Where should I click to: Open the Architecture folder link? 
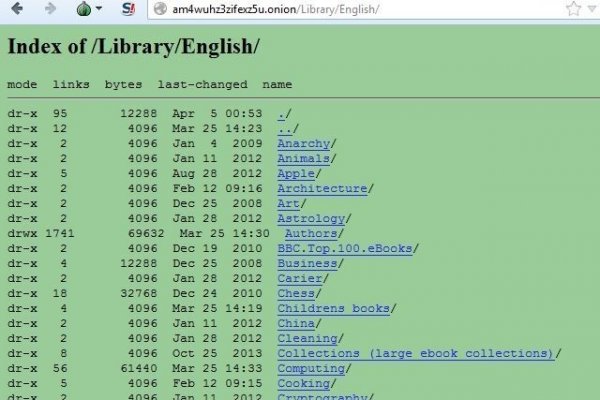(322, 188)
